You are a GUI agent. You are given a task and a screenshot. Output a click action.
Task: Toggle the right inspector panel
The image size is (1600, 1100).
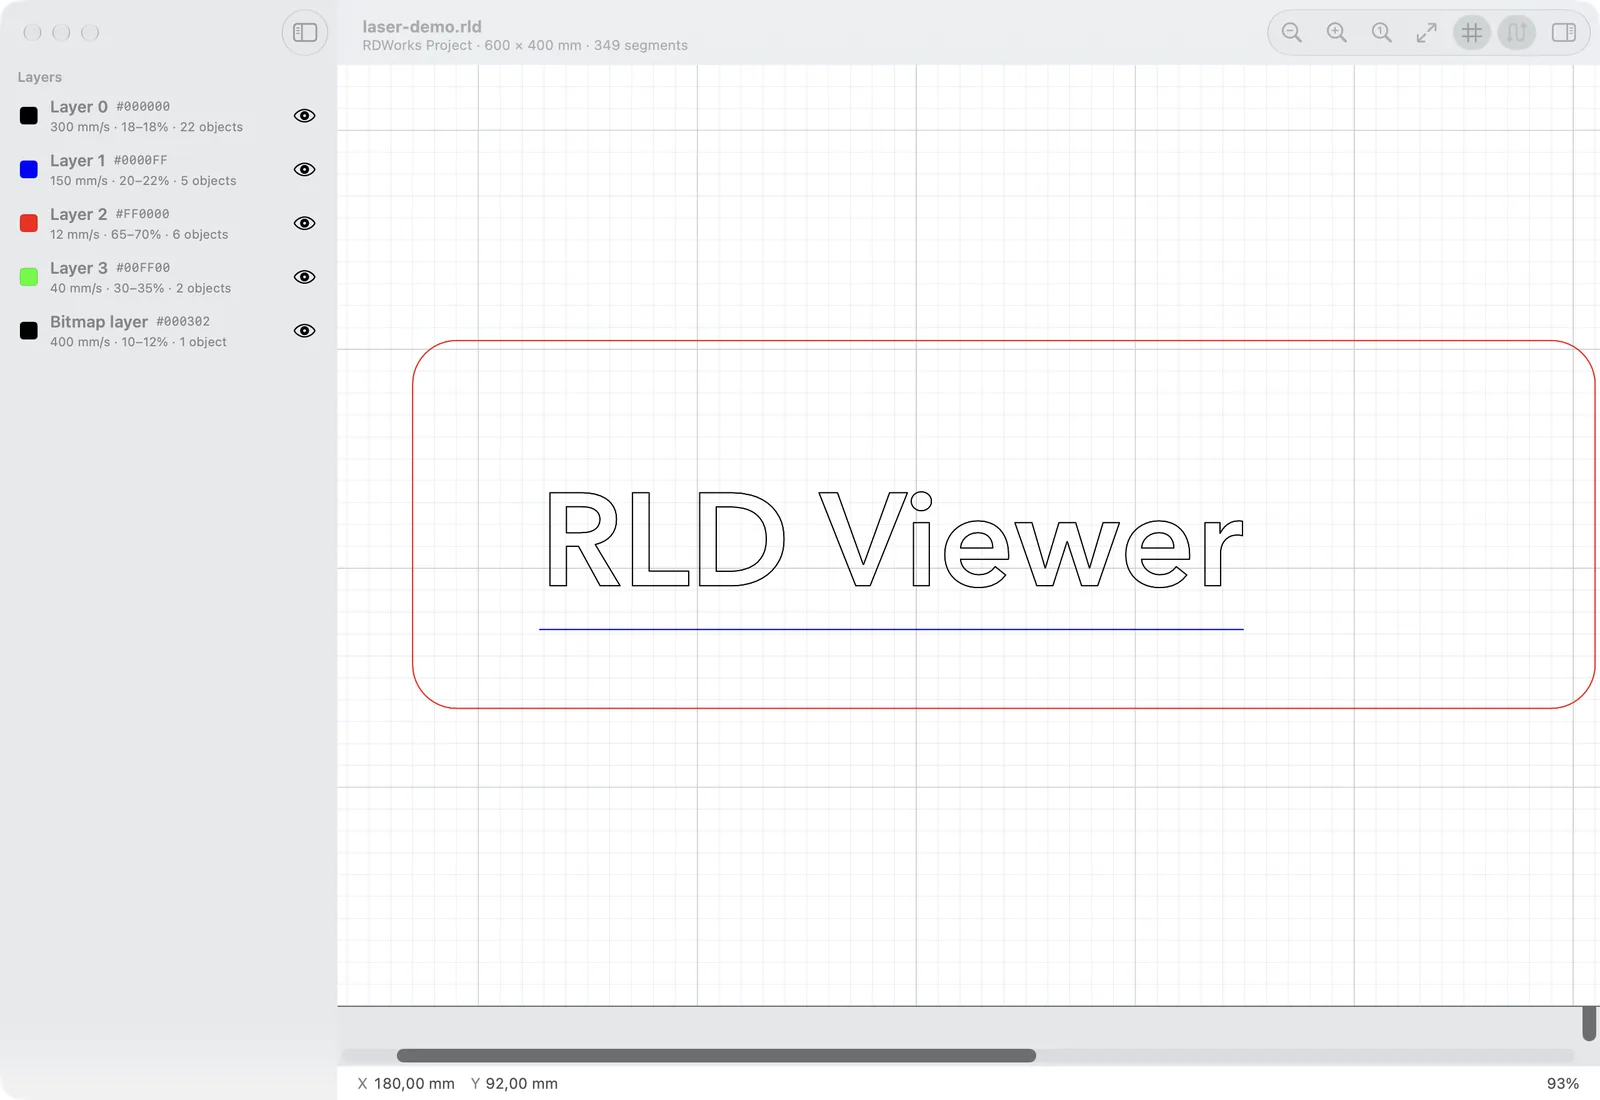[1564, 33]
